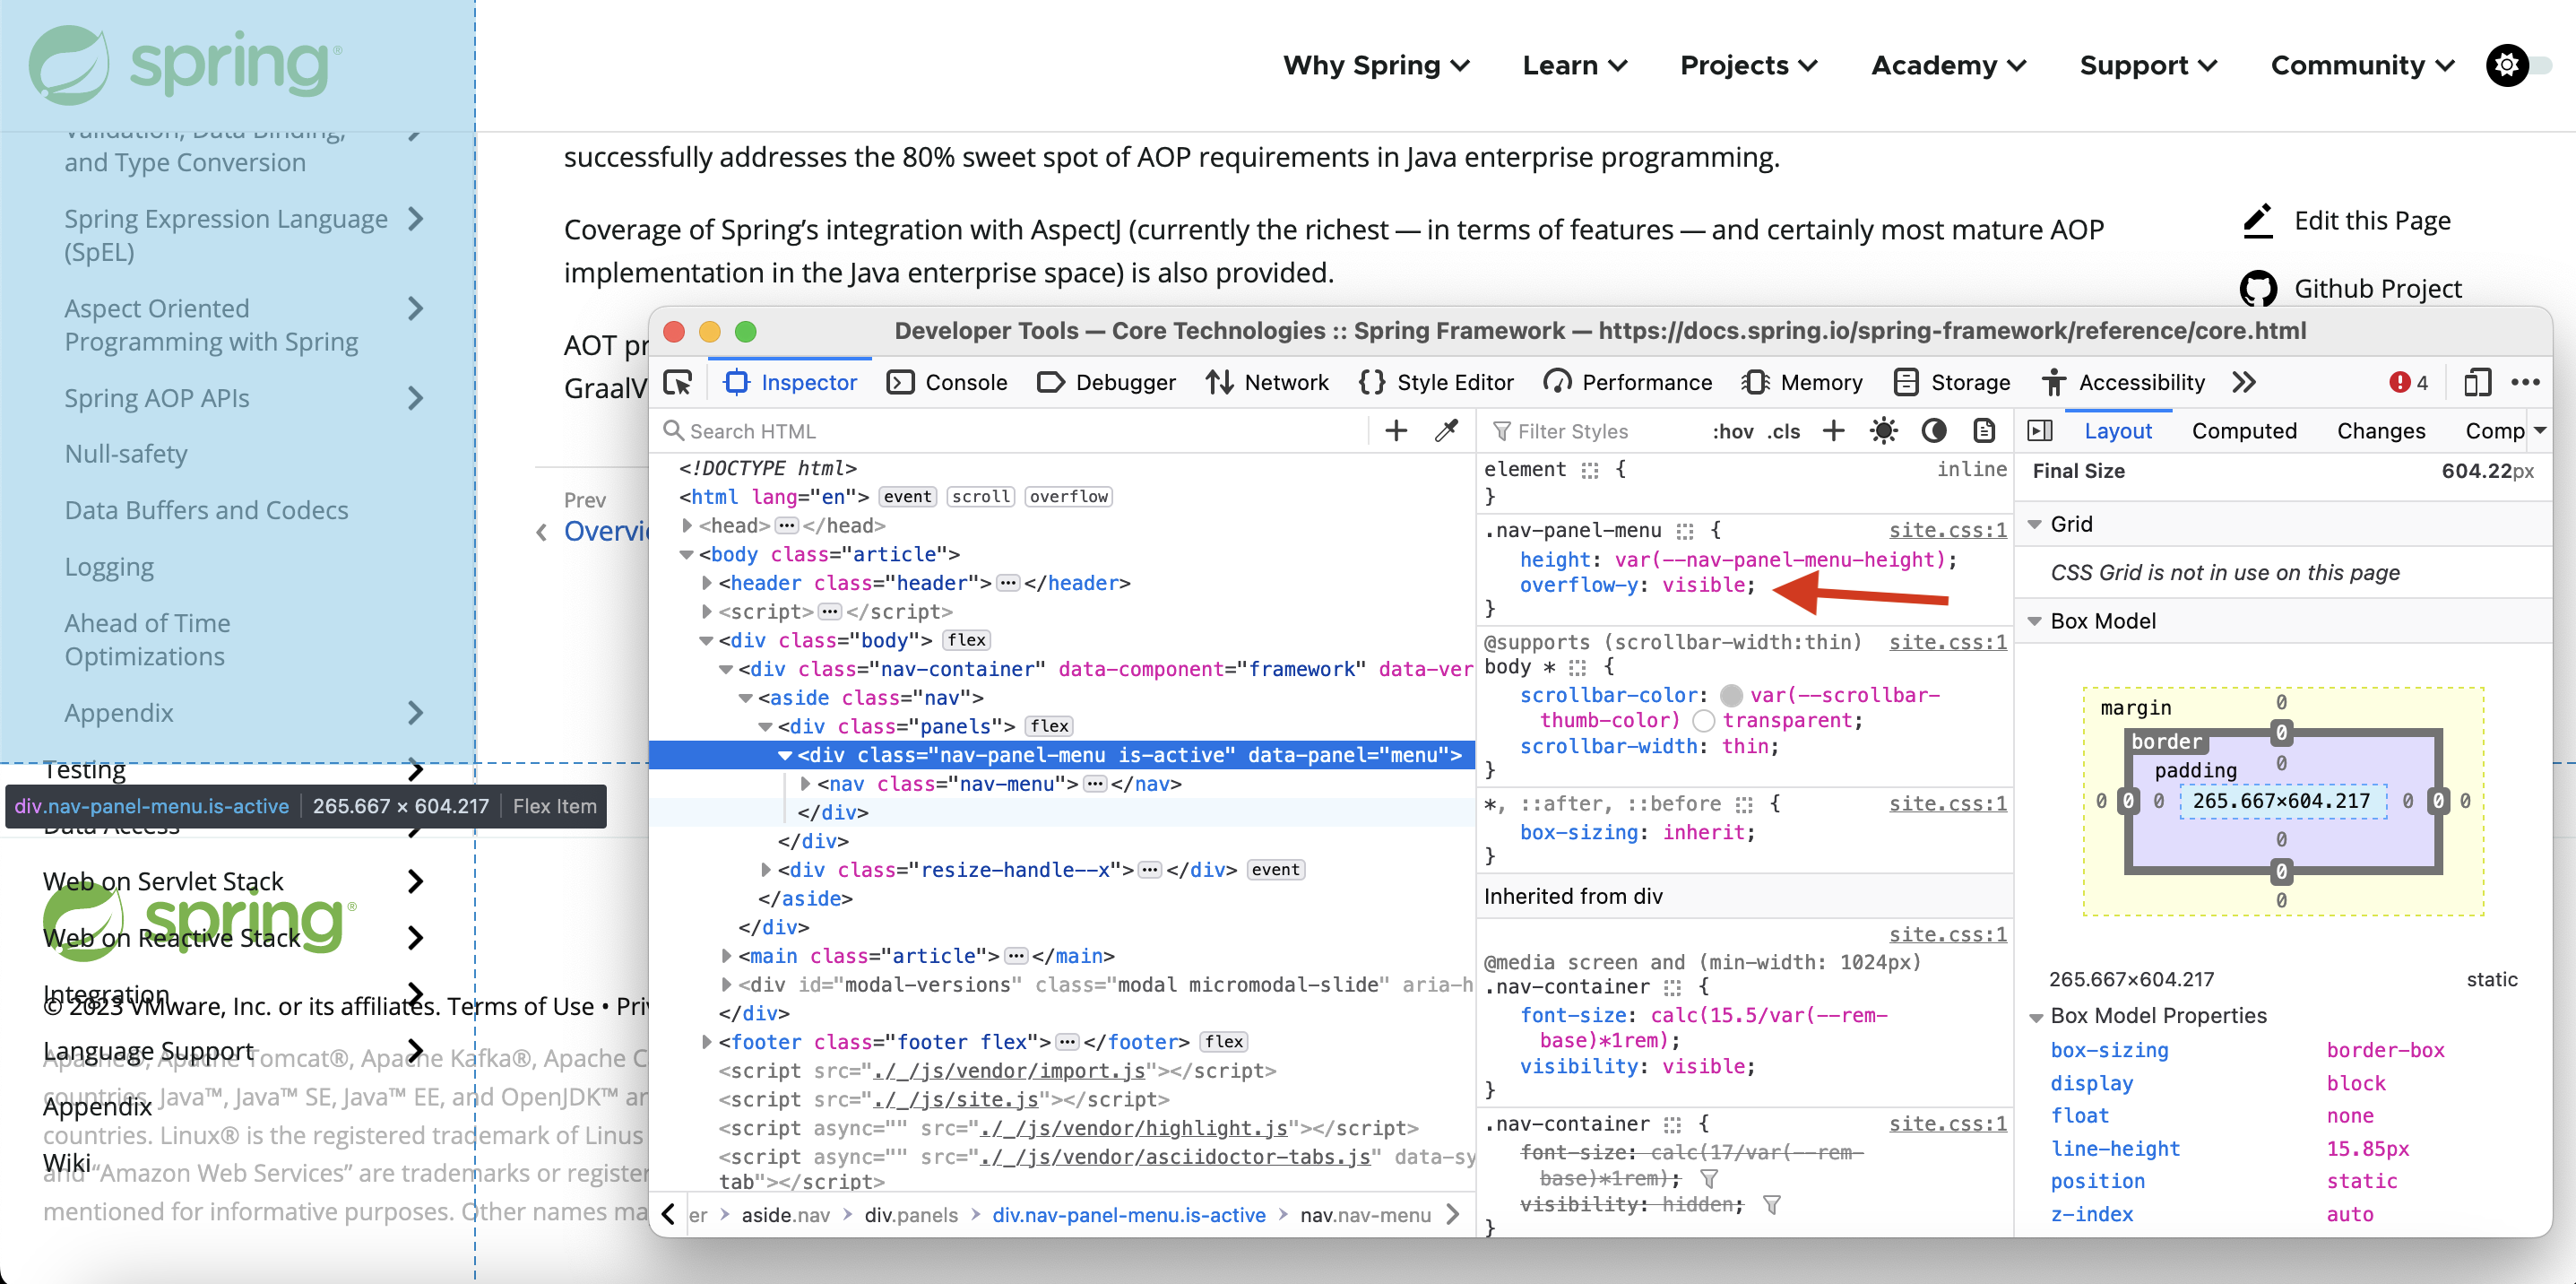
Task: Open the Community menu
Action: click(x=2362, y=66)
